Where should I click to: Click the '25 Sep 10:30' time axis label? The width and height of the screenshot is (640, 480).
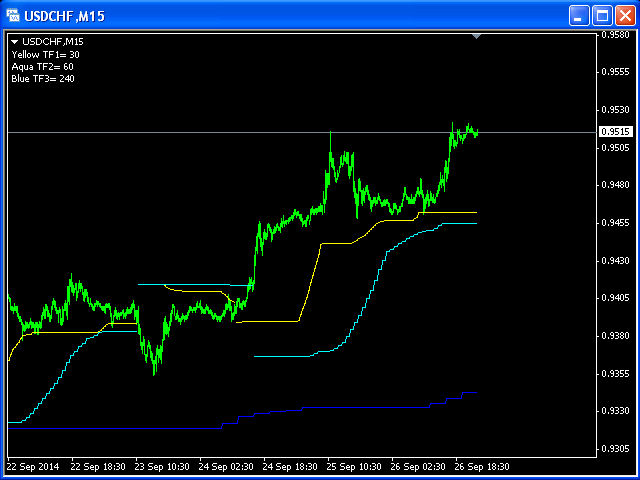[354, 467]
